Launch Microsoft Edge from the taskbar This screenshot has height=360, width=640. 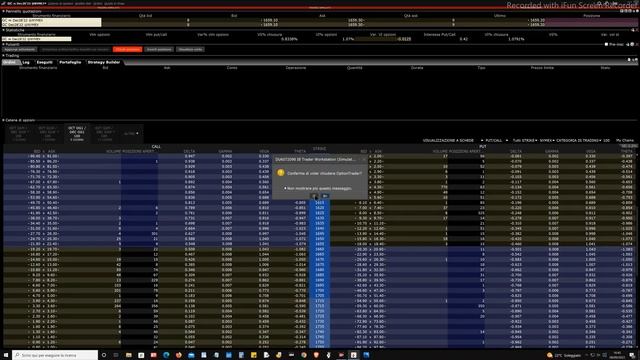(x=166, y=355)
